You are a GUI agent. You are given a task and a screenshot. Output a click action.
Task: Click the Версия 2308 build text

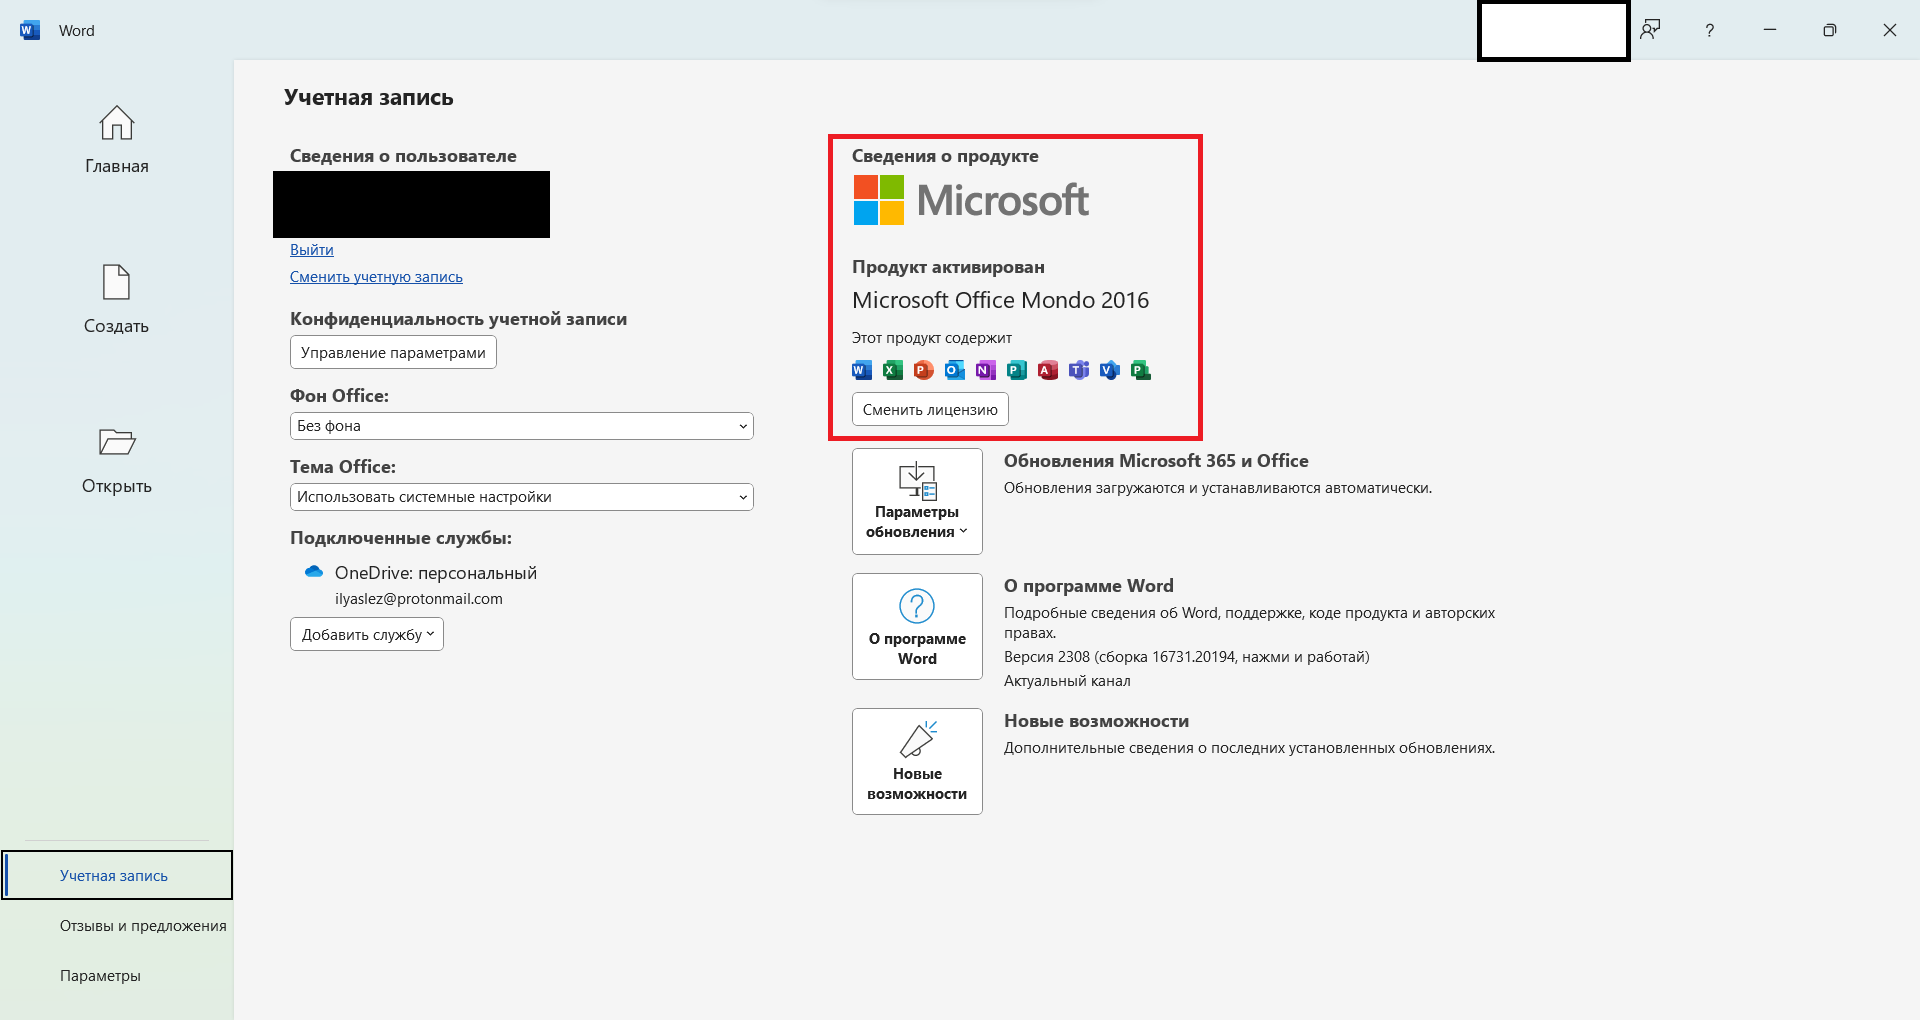pos(1187,657)
